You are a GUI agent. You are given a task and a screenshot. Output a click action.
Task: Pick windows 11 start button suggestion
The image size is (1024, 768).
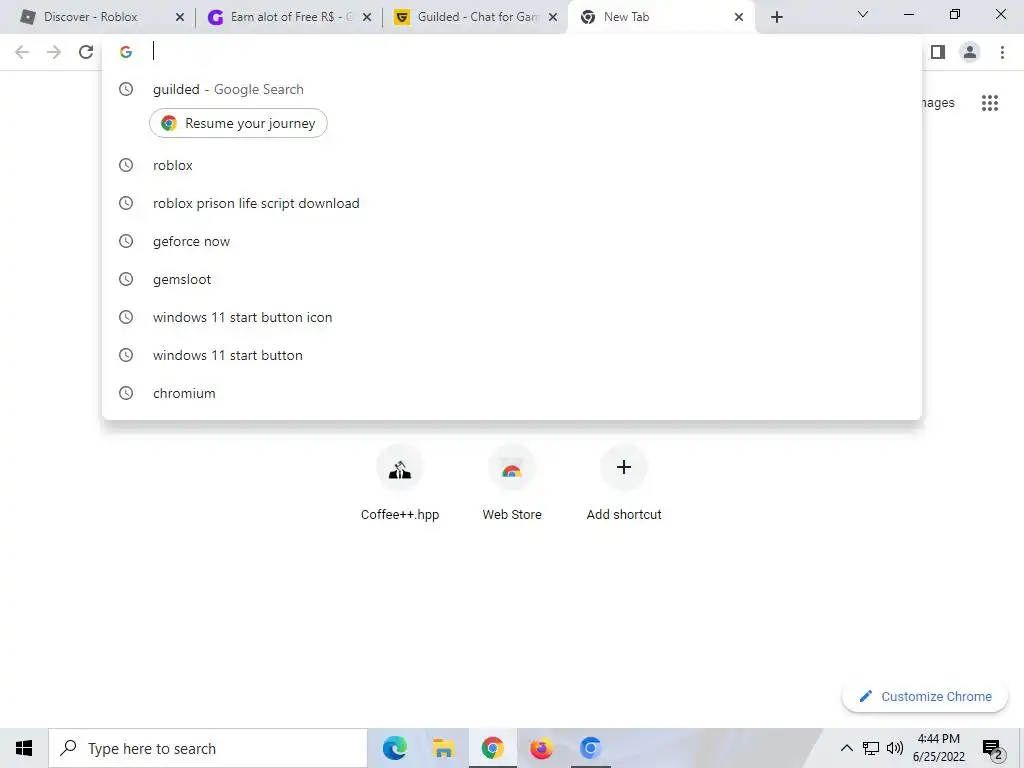coord(511,355)
